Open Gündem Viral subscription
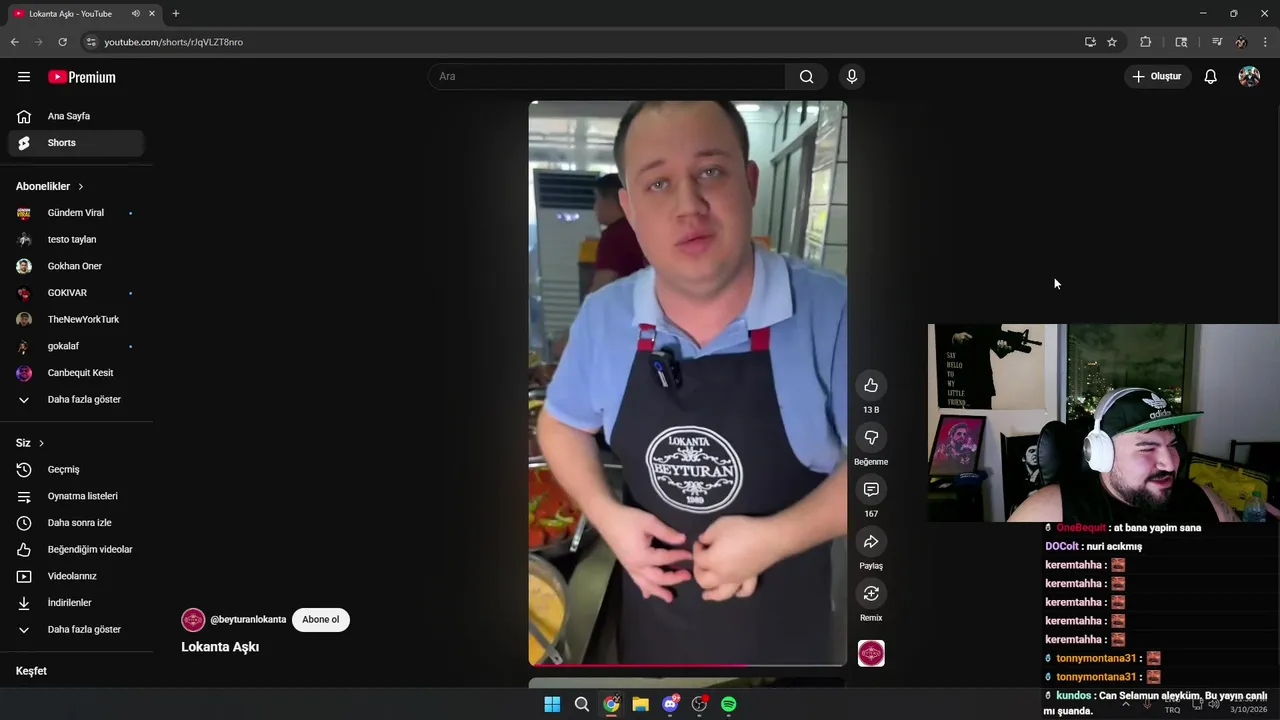Screen dimensions: 1280x720 pos(76,213)
